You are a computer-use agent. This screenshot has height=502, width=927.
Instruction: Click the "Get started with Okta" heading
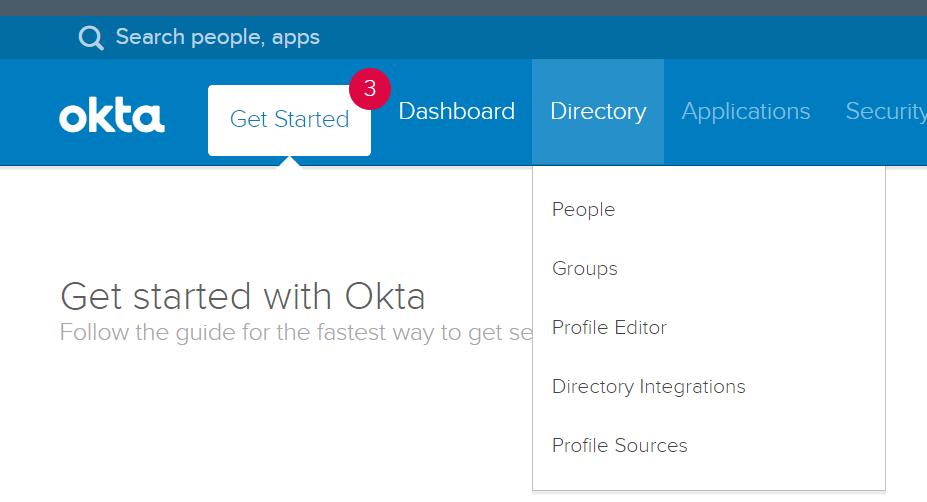243,297
